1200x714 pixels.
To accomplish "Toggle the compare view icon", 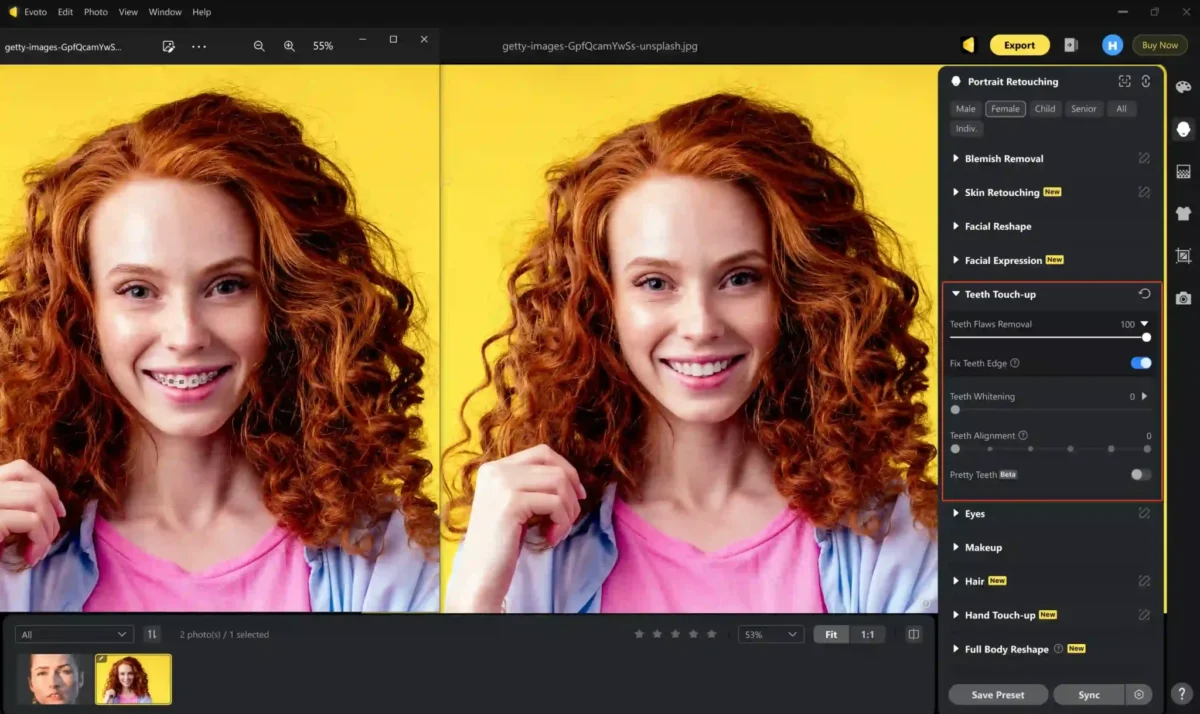I will [x=913, y=634].
